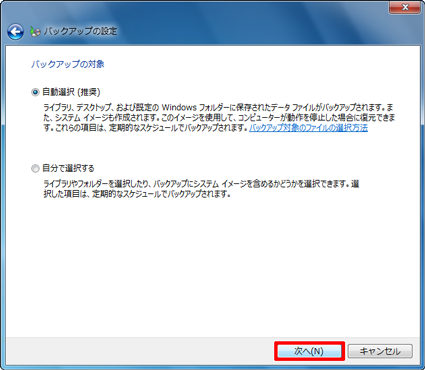Open the バックアップ対象のファイルの選択方法 help link
Screen dimensions: 425x370
pyautogui.click(x=308, y=128)
